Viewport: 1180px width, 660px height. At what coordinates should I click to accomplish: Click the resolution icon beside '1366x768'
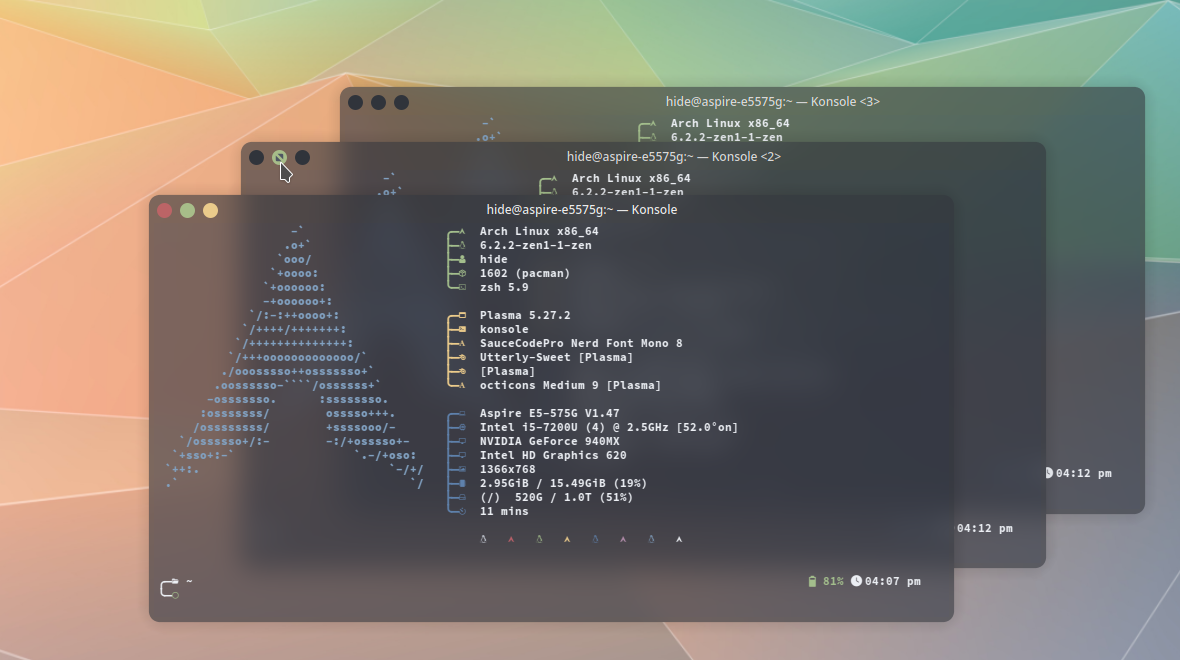[x=462, y=469]
